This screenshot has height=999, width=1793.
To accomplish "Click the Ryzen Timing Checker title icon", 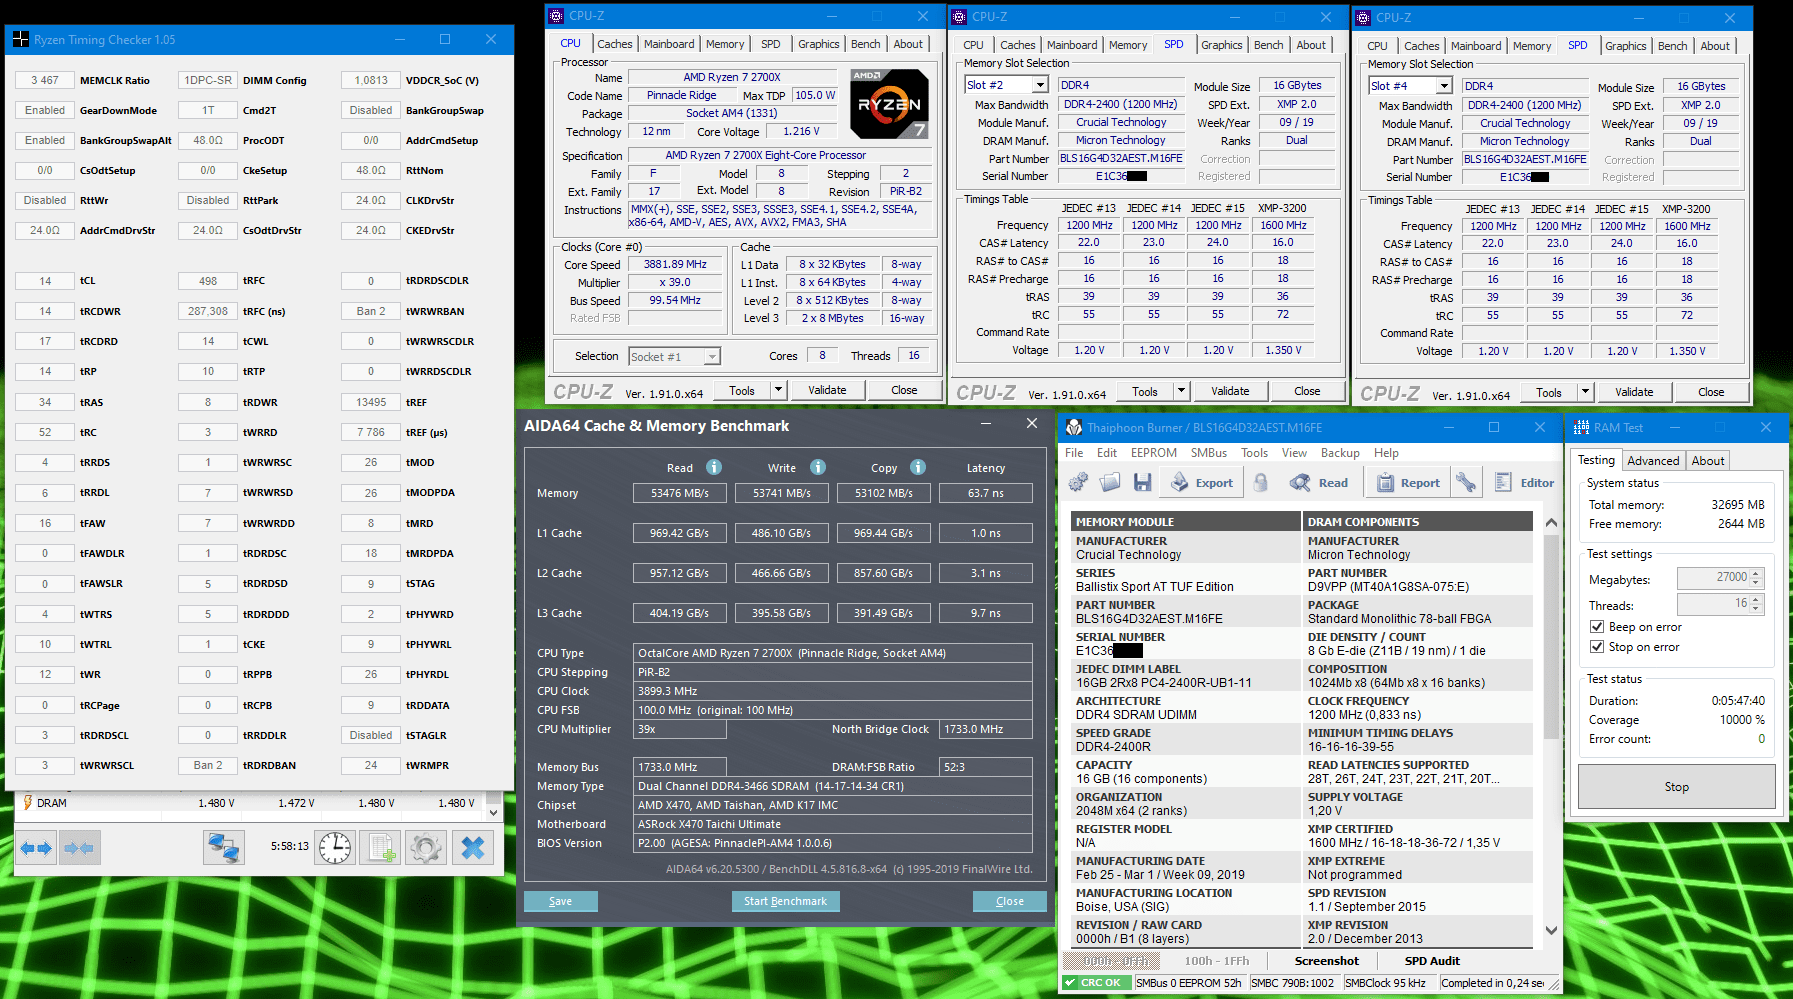I will [21, 39].
